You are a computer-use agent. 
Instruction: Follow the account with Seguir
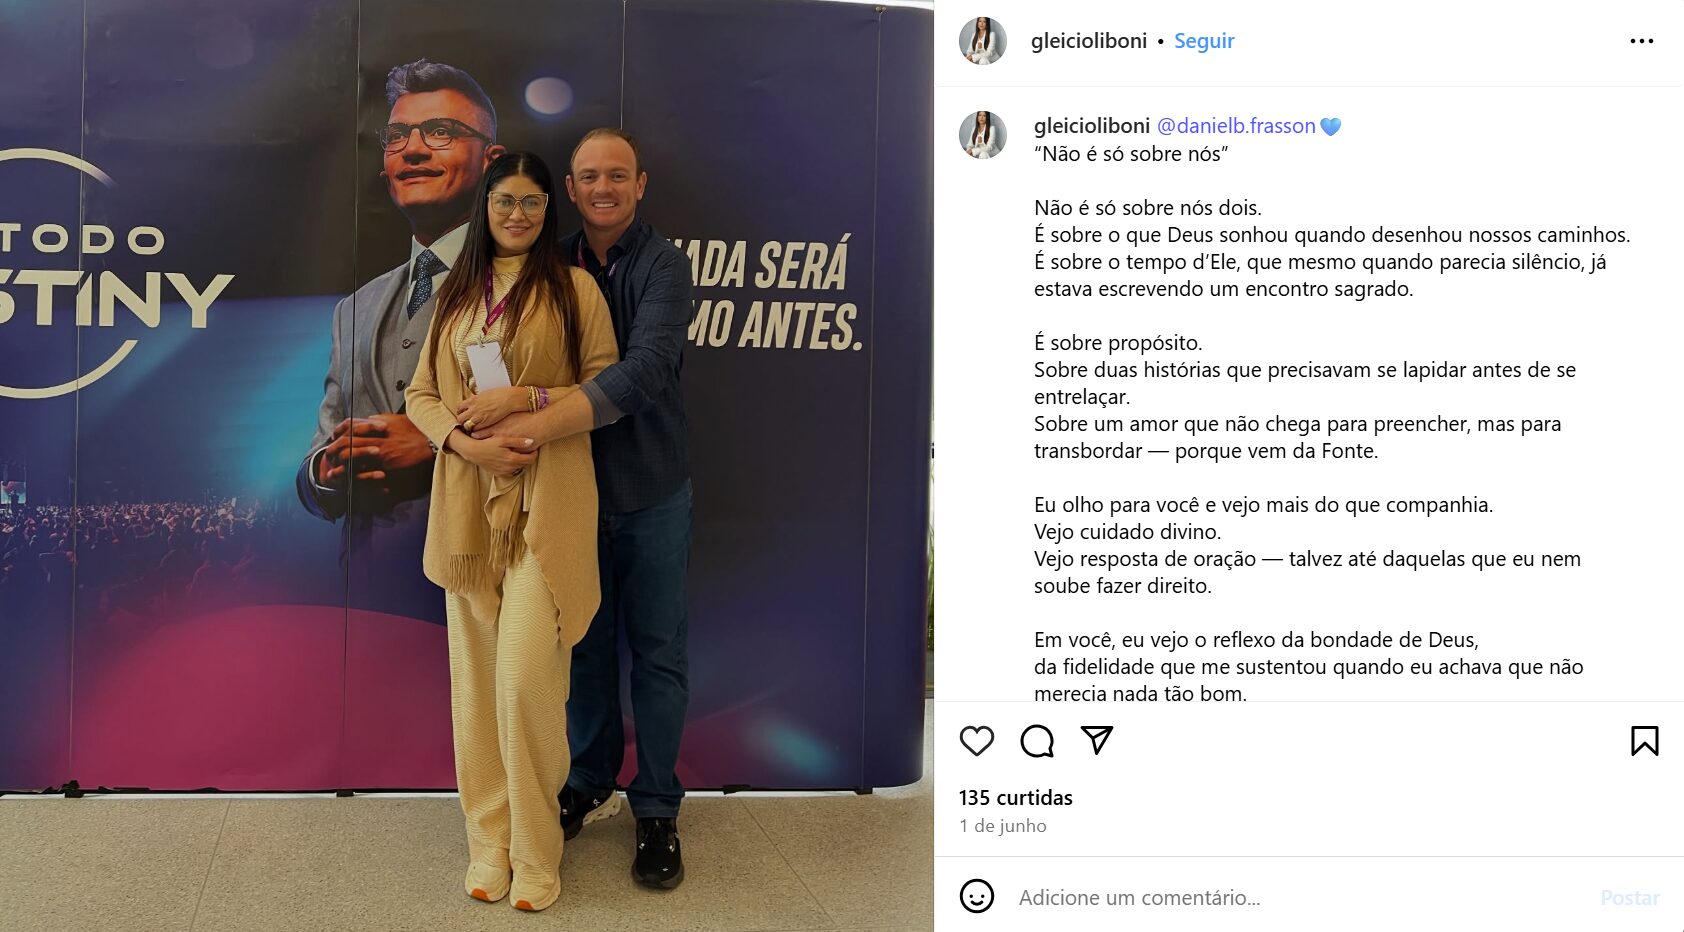pos(1204,41)
